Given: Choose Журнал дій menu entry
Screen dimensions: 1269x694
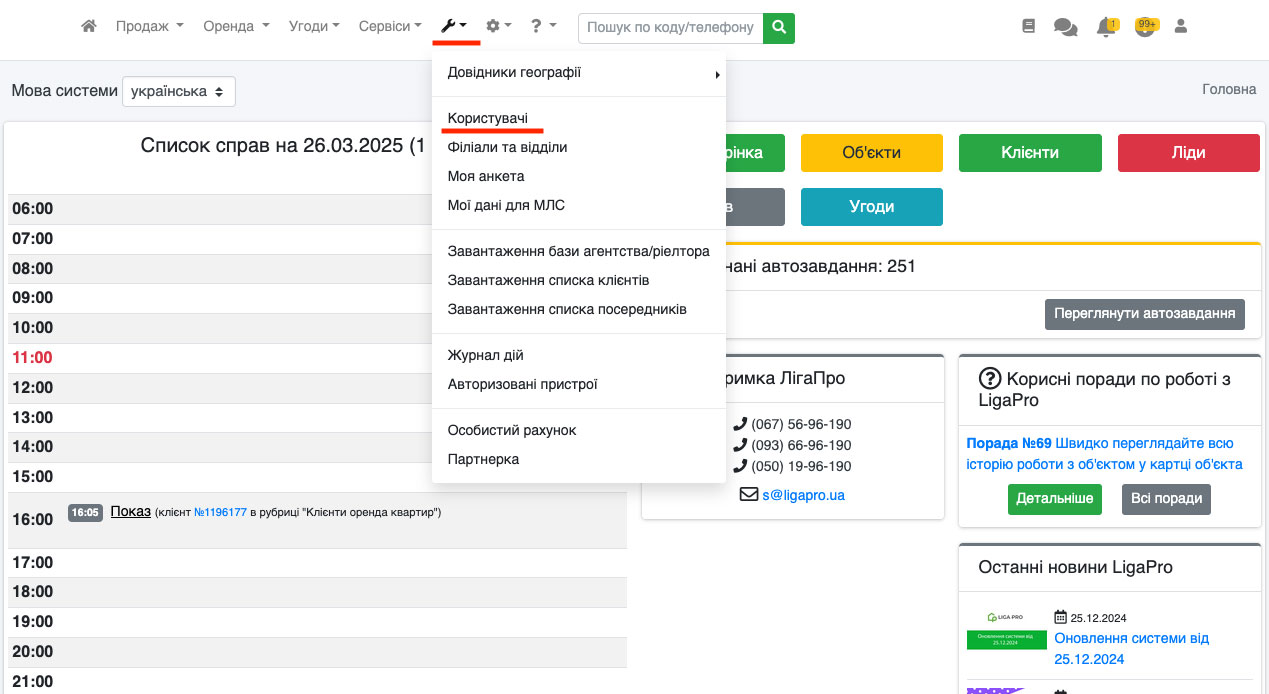Looking at the screenshot, I should point(485,355).
